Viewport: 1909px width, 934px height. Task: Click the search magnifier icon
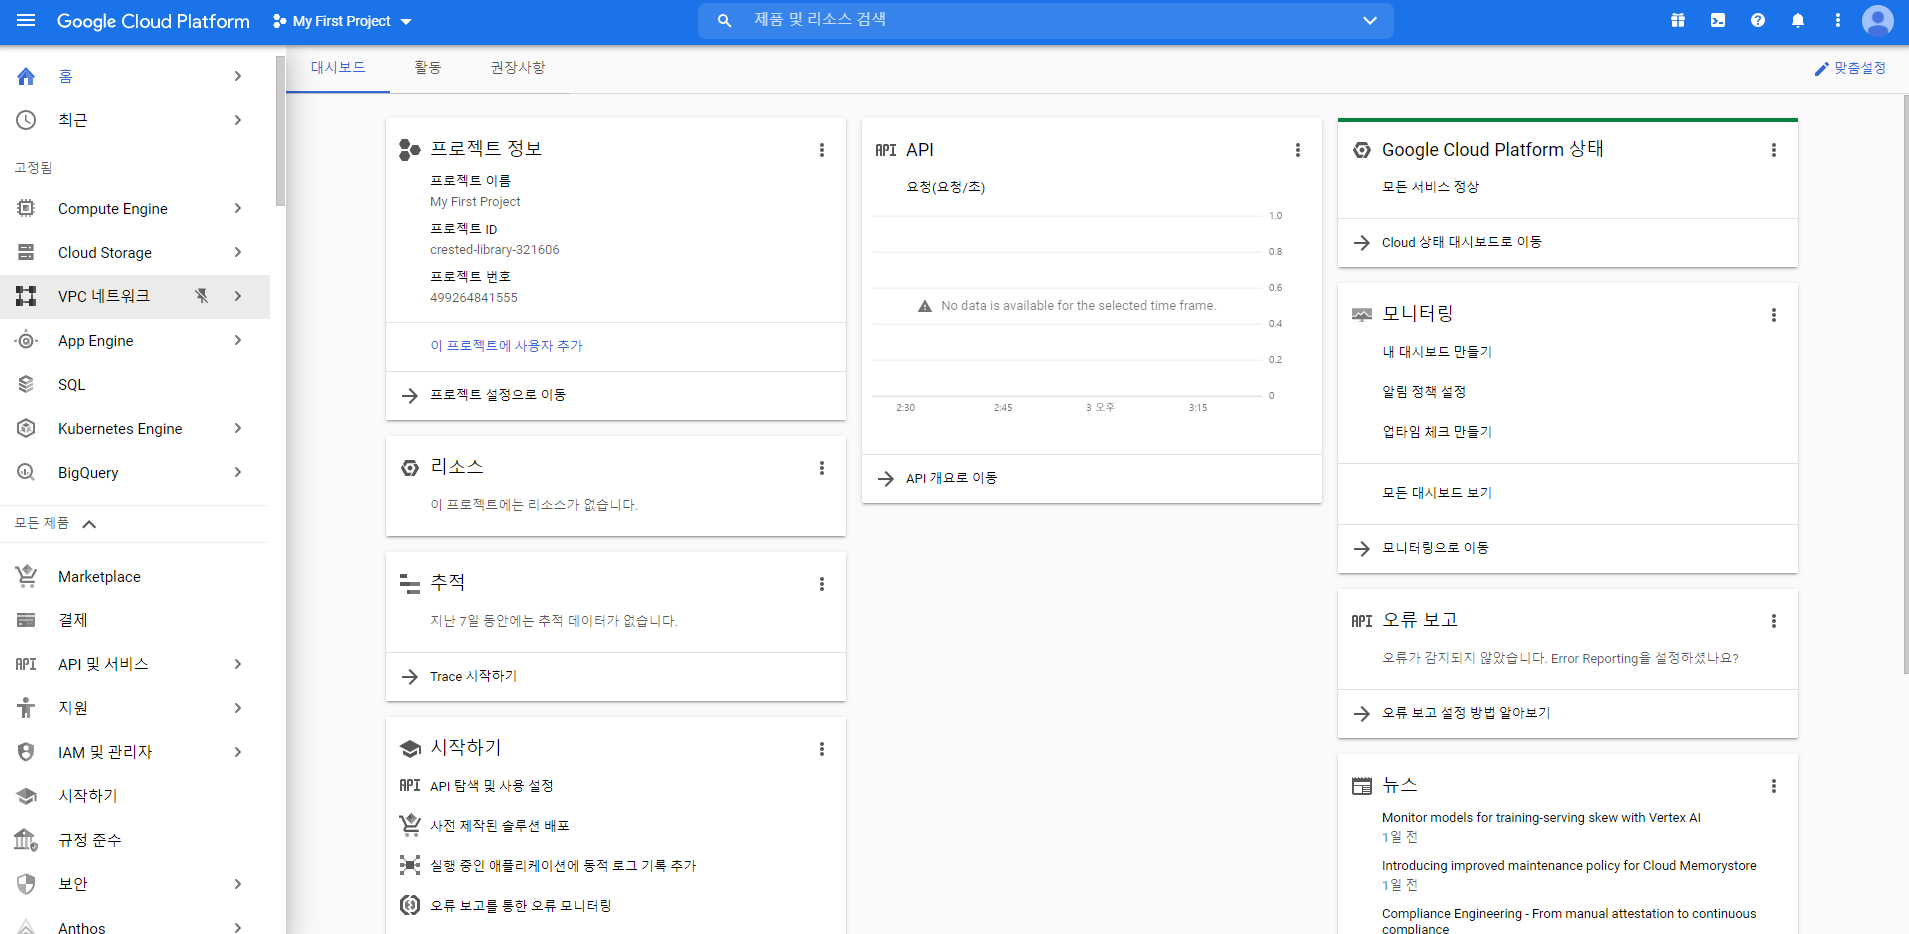point(725,21)
